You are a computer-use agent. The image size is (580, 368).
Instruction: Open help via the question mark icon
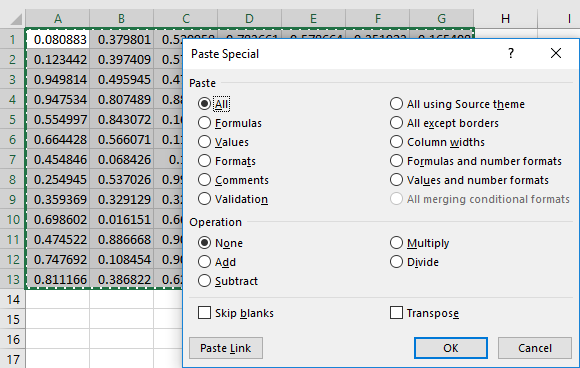[x=511, y=54]
